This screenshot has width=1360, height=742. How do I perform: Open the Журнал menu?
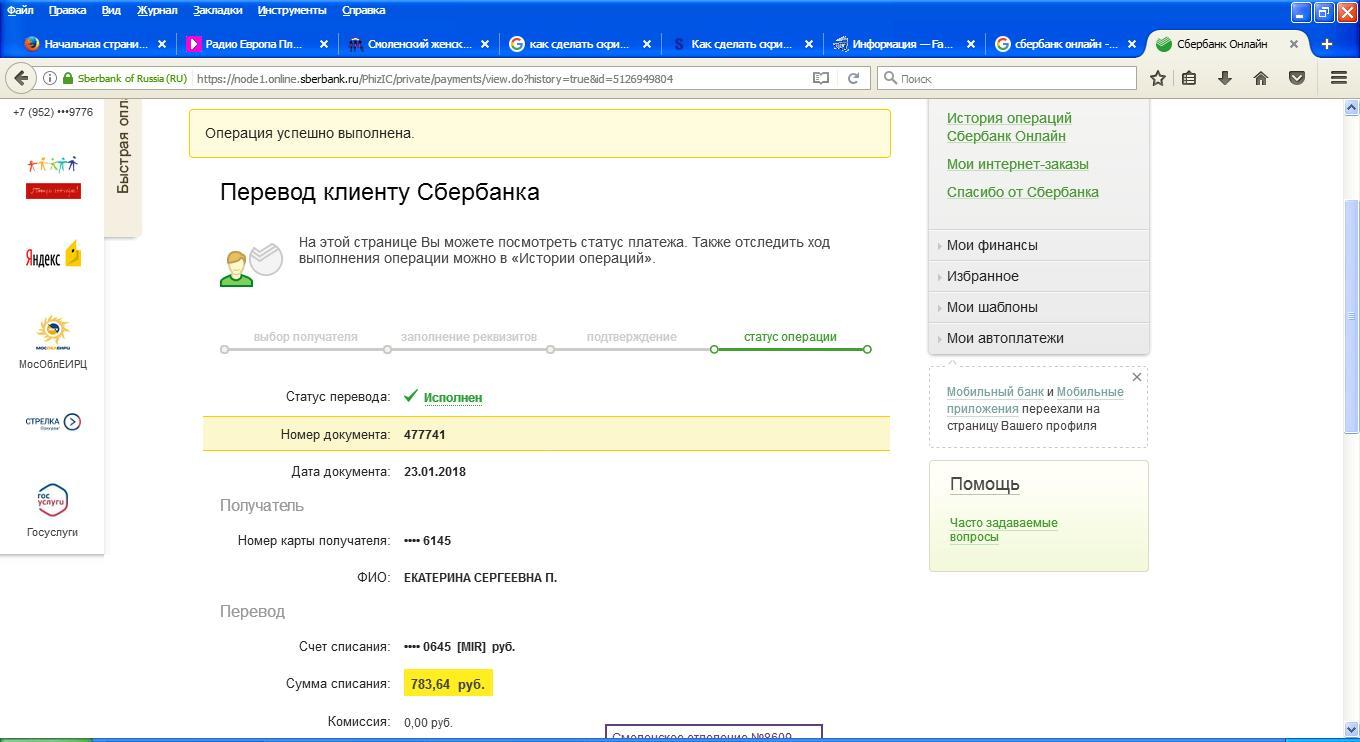pos(157,10)
